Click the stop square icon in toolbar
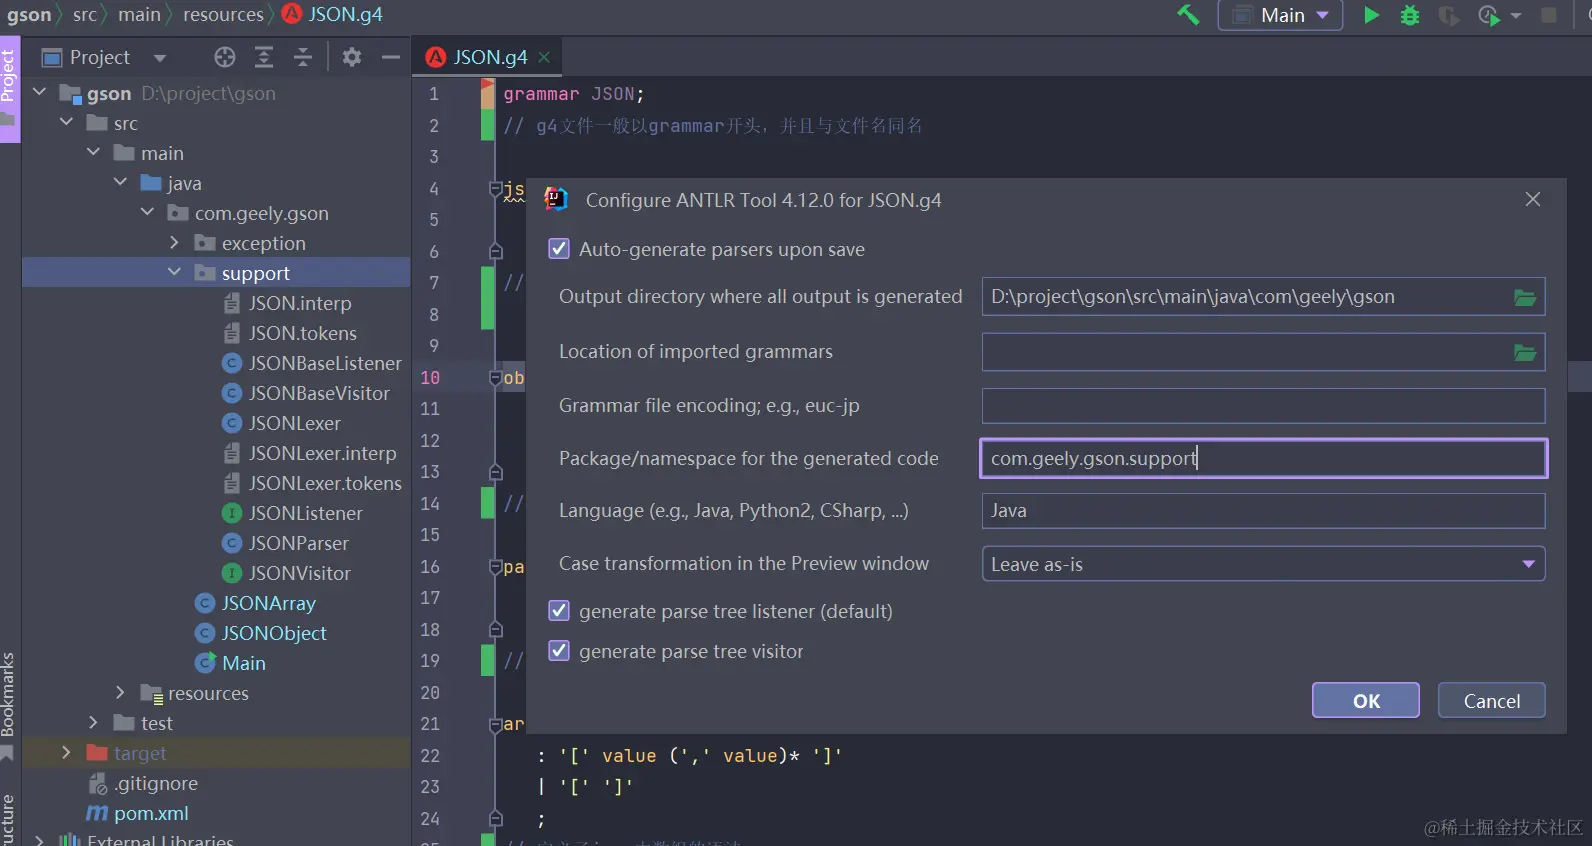Screen dimensions: 1592x846 click(1549, 15)
